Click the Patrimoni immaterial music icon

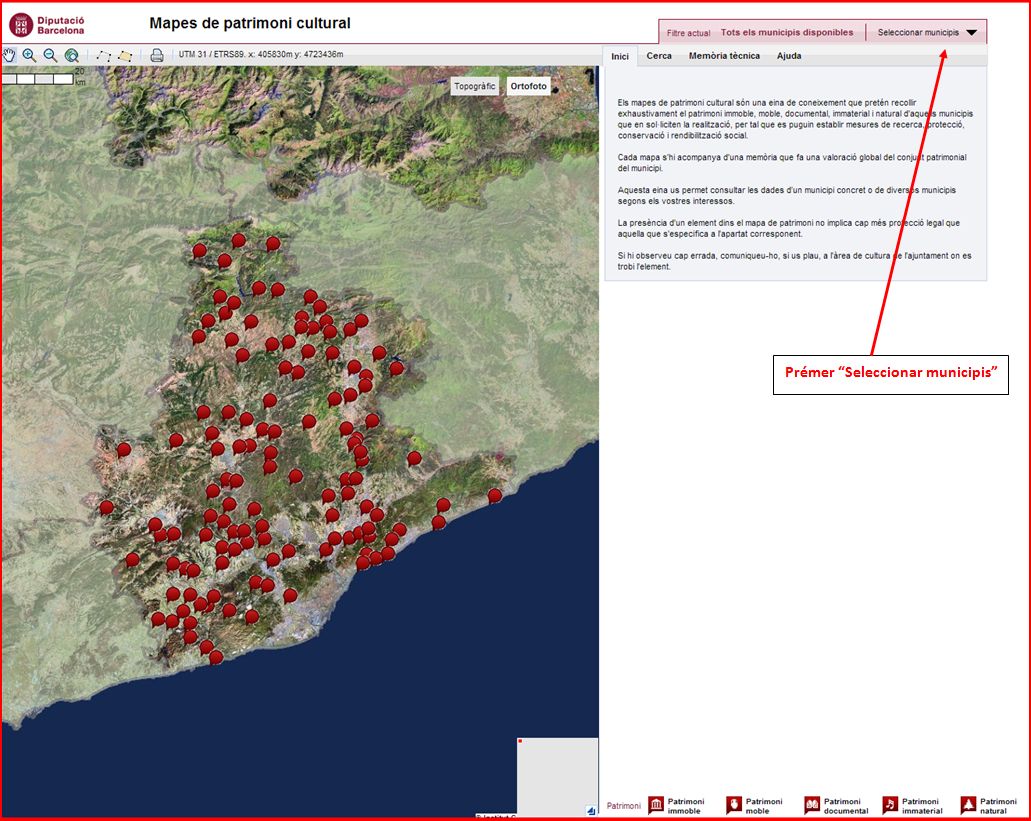point(890,805)
